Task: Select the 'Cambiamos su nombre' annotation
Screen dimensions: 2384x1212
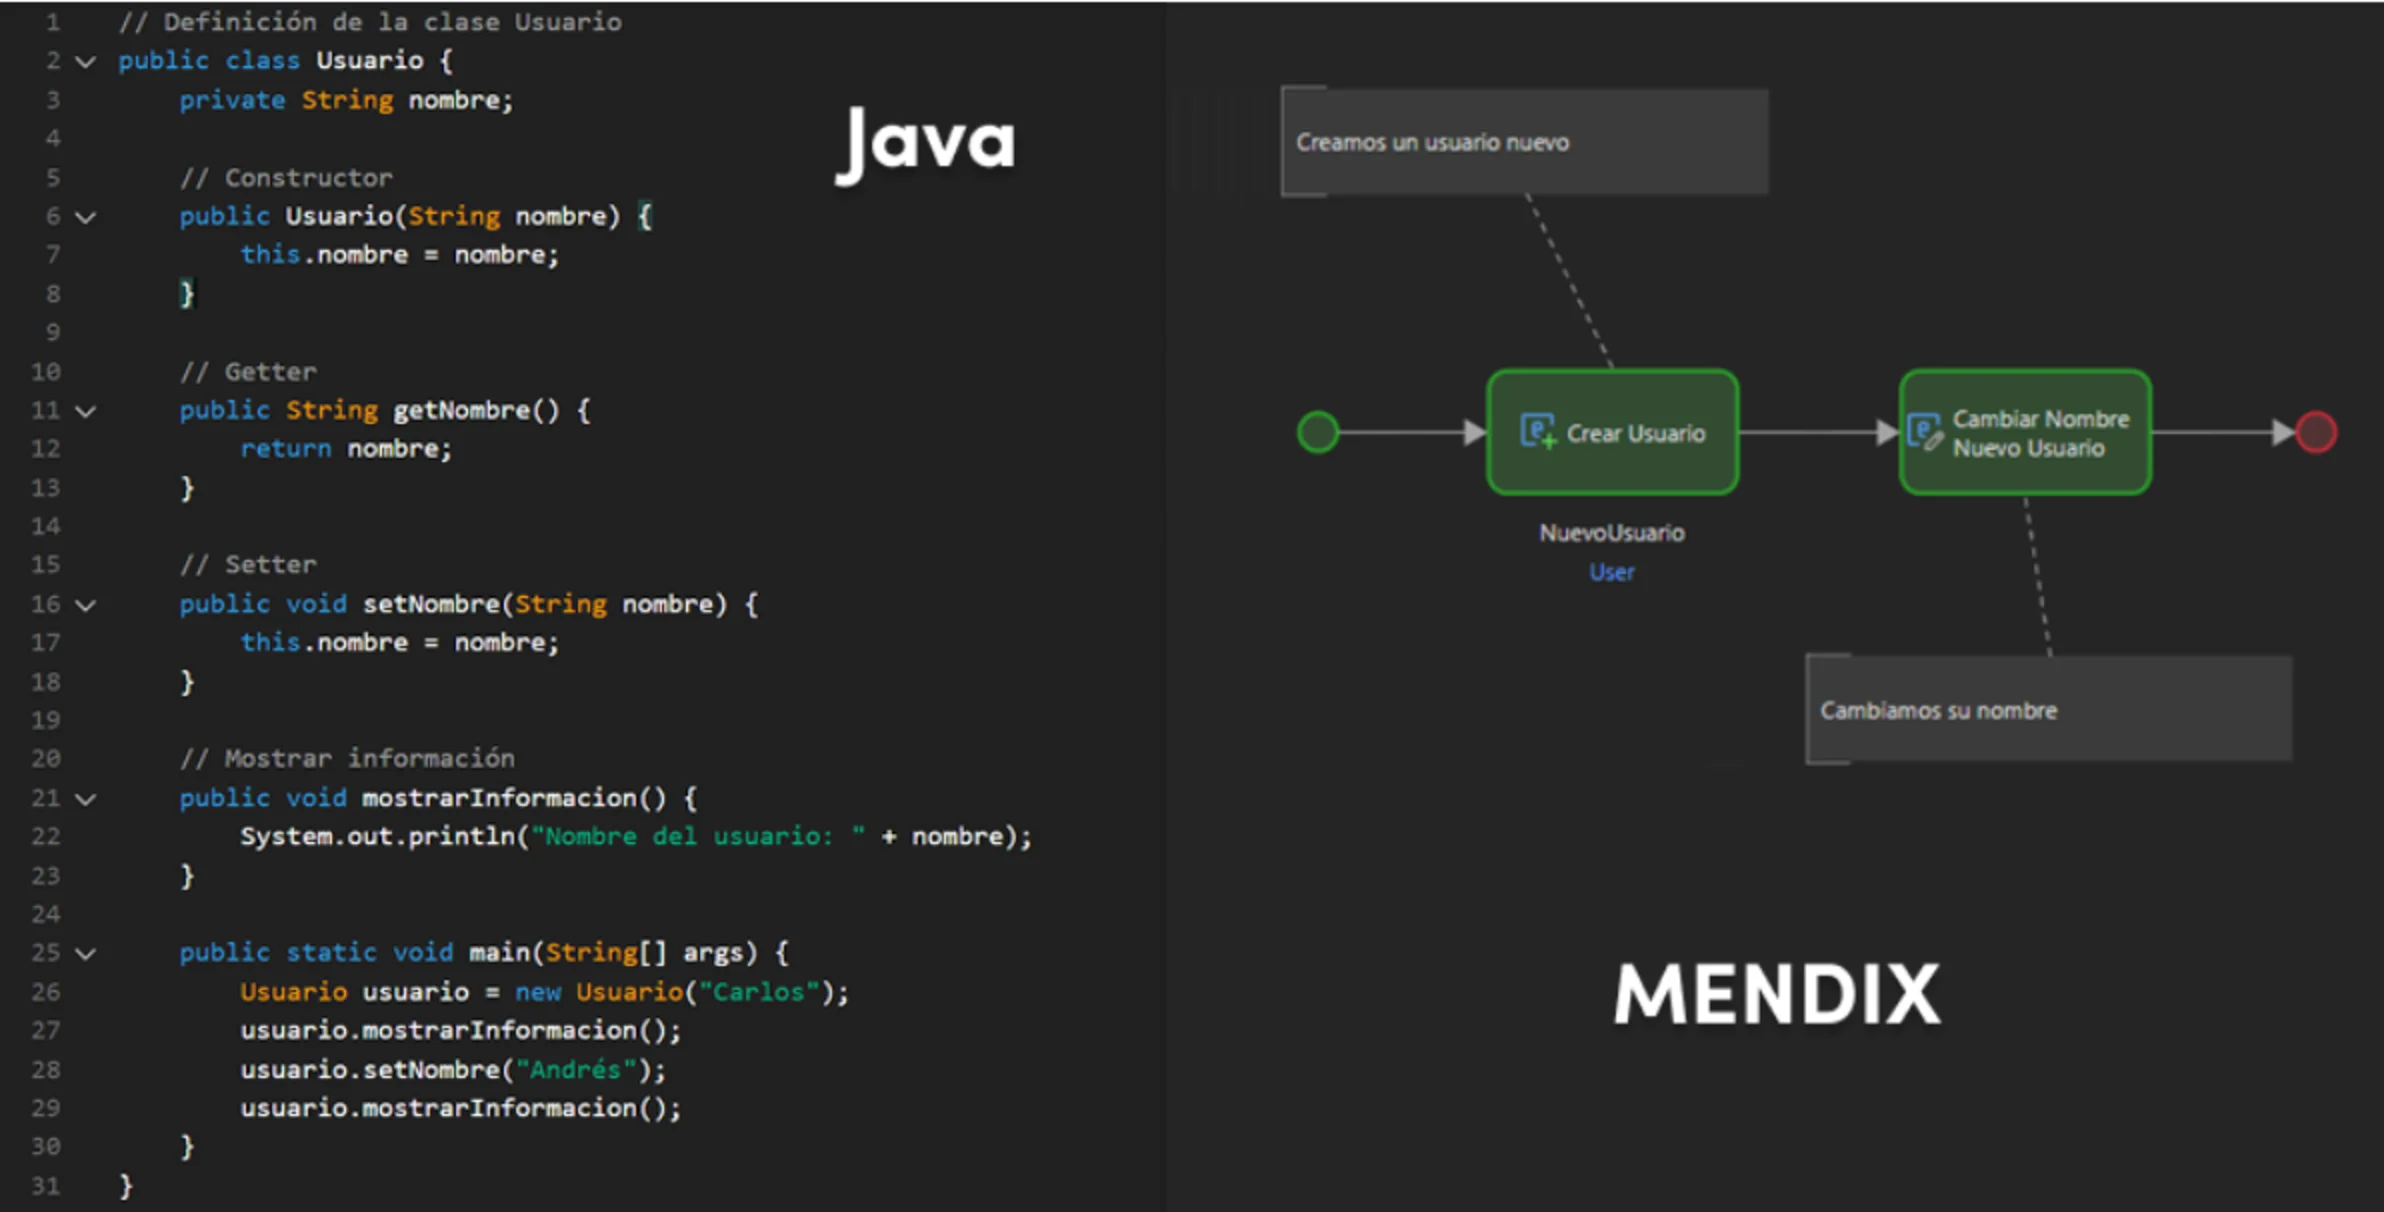Action: [x=2048, y=710]
